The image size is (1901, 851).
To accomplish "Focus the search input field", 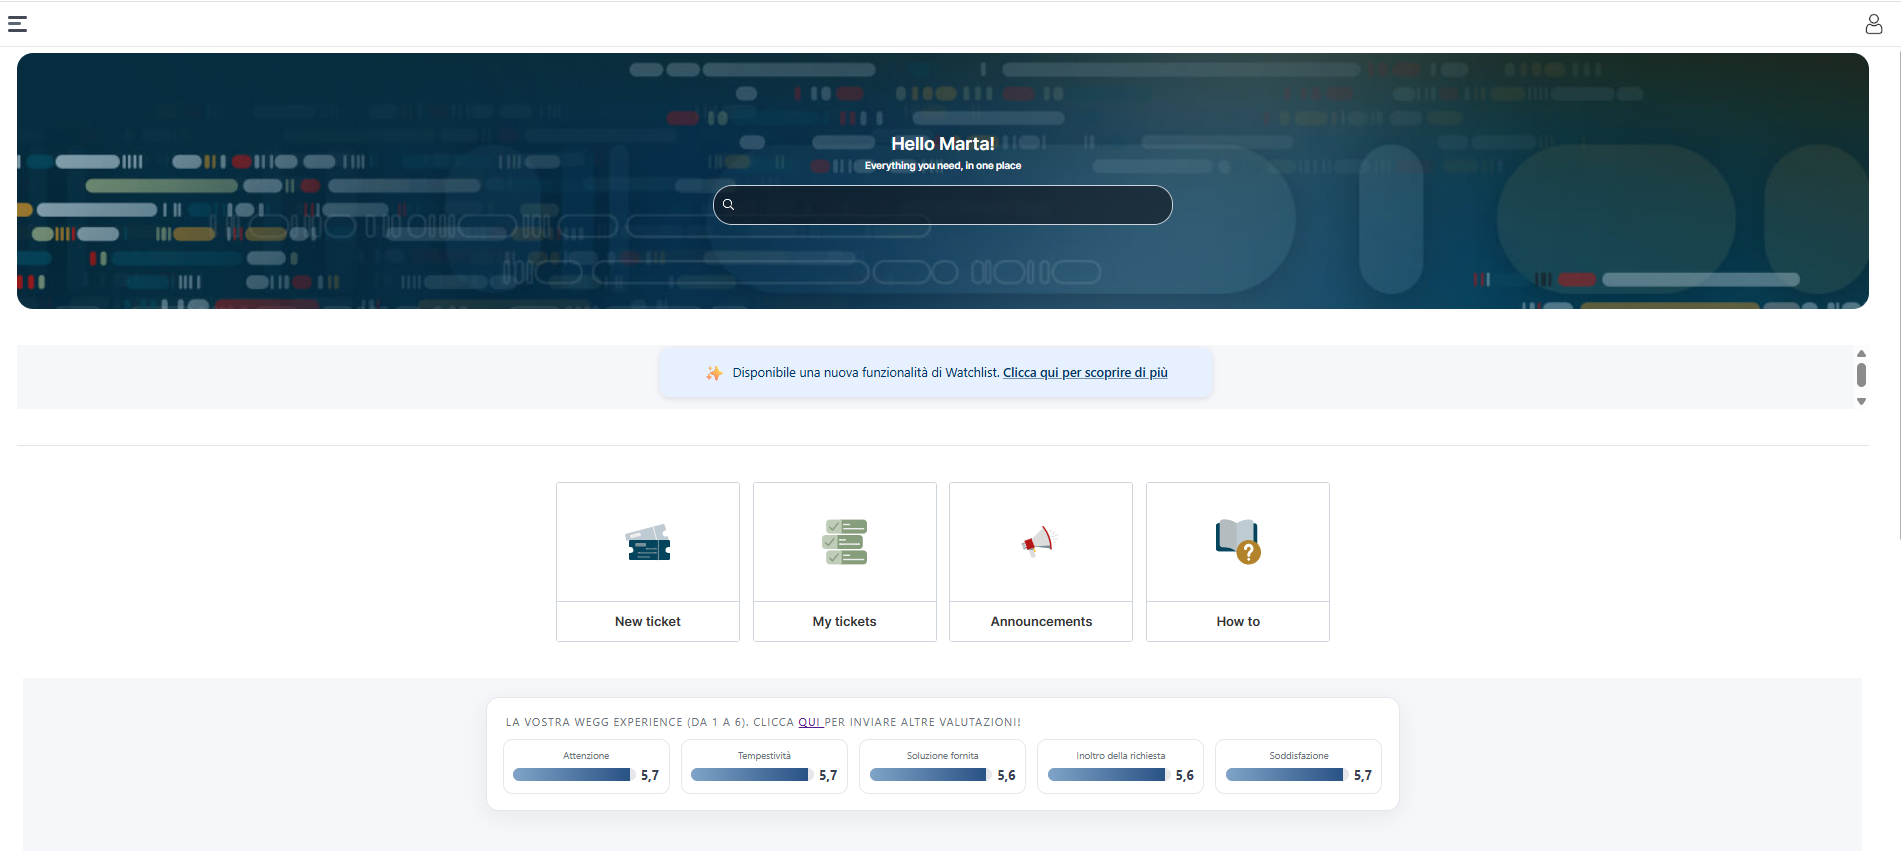I will (x=950, y=205).
